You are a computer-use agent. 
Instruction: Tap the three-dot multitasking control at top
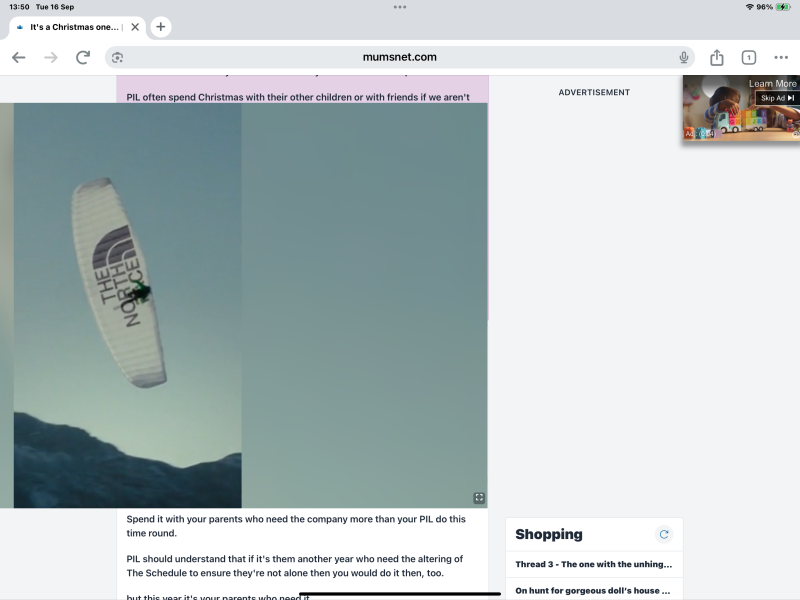coord(400,7)
